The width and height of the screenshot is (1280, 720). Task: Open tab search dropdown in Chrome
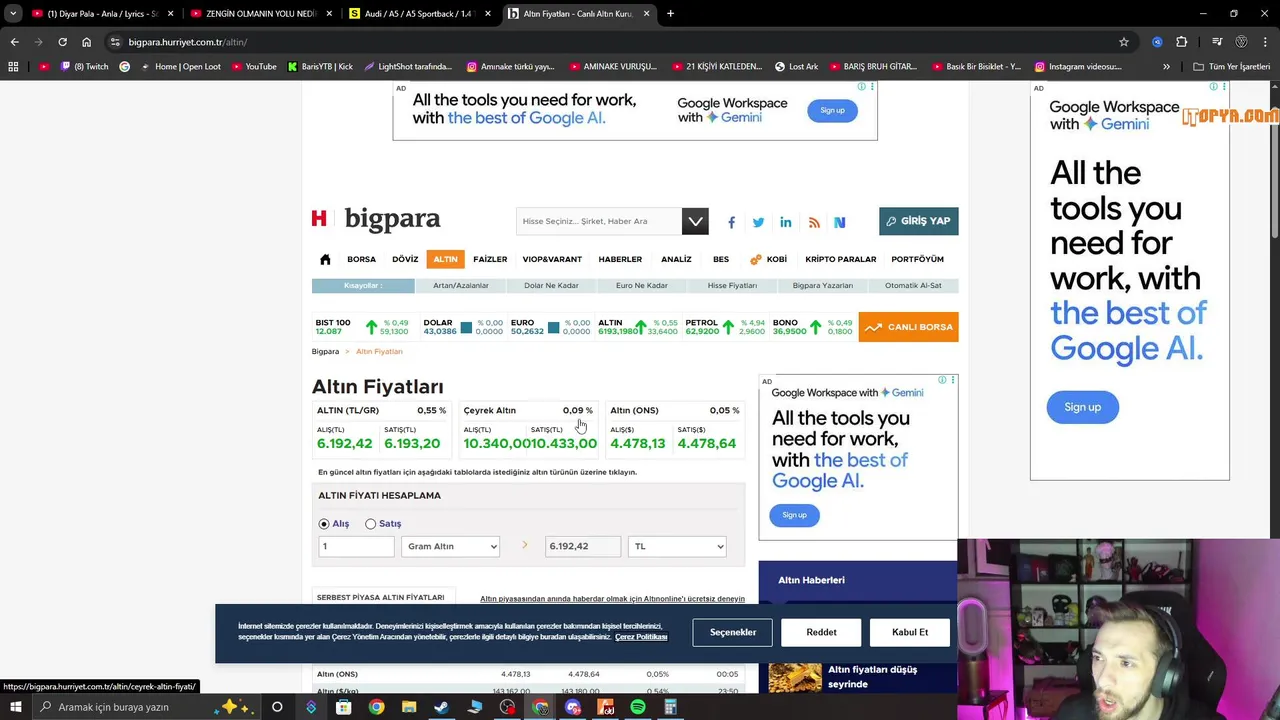13,14
